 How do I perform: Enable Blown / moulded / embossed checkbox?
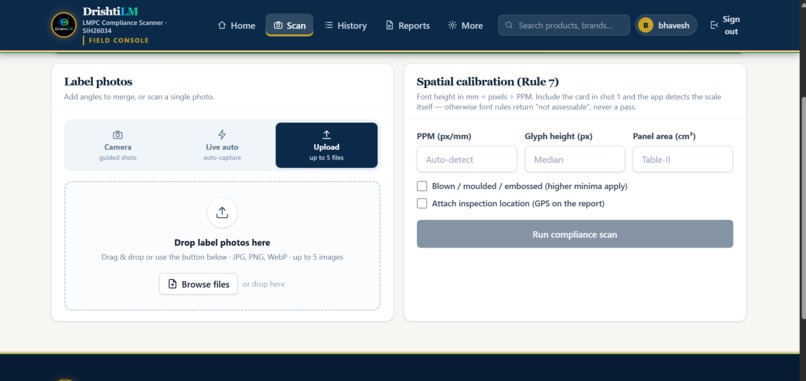point(422,186)
